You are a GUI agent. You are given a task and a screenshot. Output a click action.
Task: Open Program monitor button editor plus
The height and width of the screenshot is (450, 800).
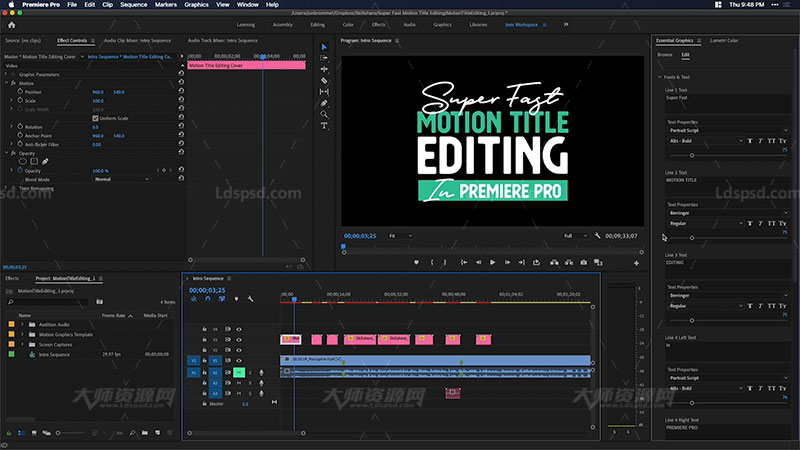click(x=636, y=263)
